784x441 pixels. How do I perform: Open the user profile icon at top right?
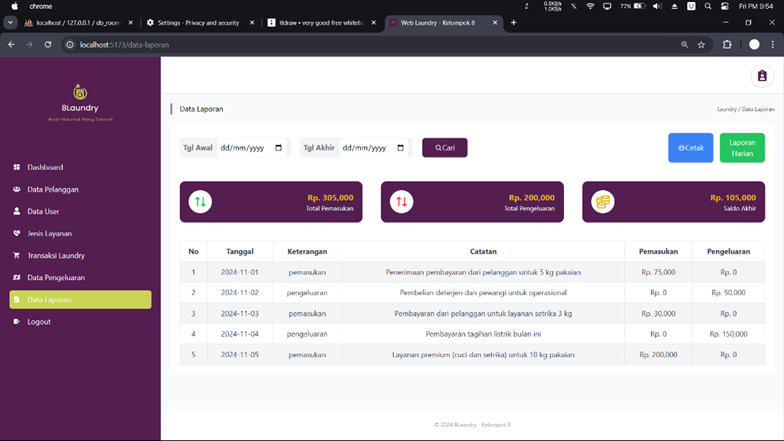coord(762,76)
